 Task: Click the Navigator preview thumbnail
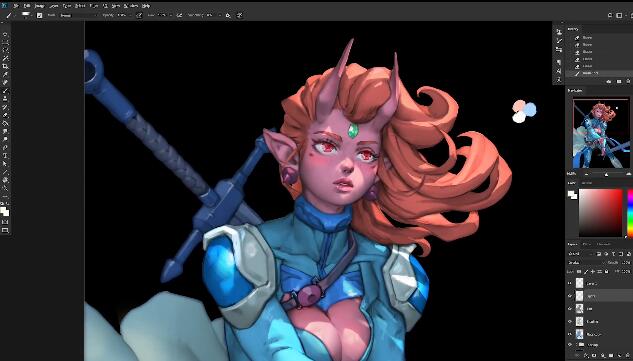point(601,134)
